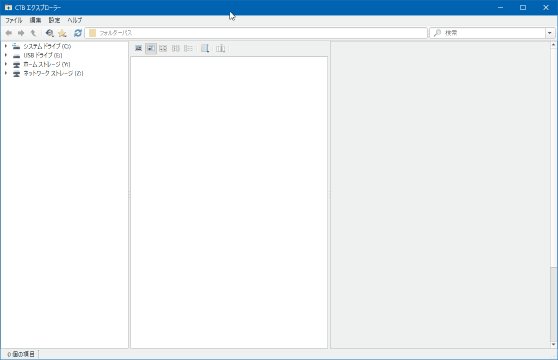Open the search box dropdown arrow

(550, 33)
